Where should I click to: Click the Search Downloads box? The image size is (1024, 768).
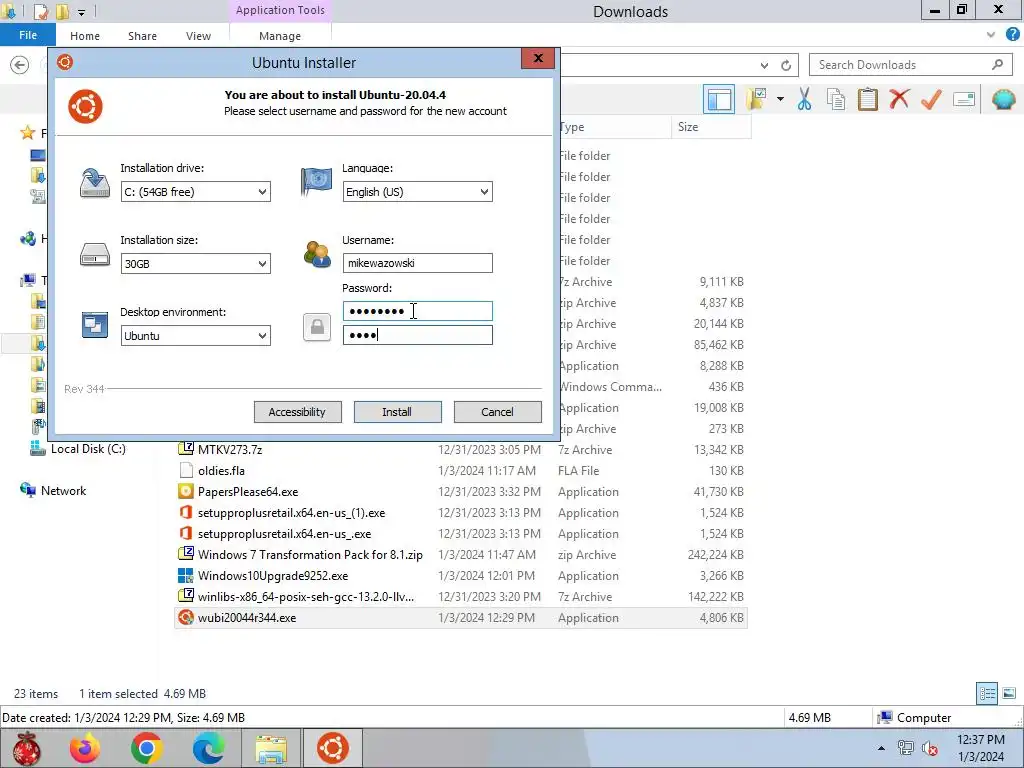pyautogui.click(x=910, y=65)
